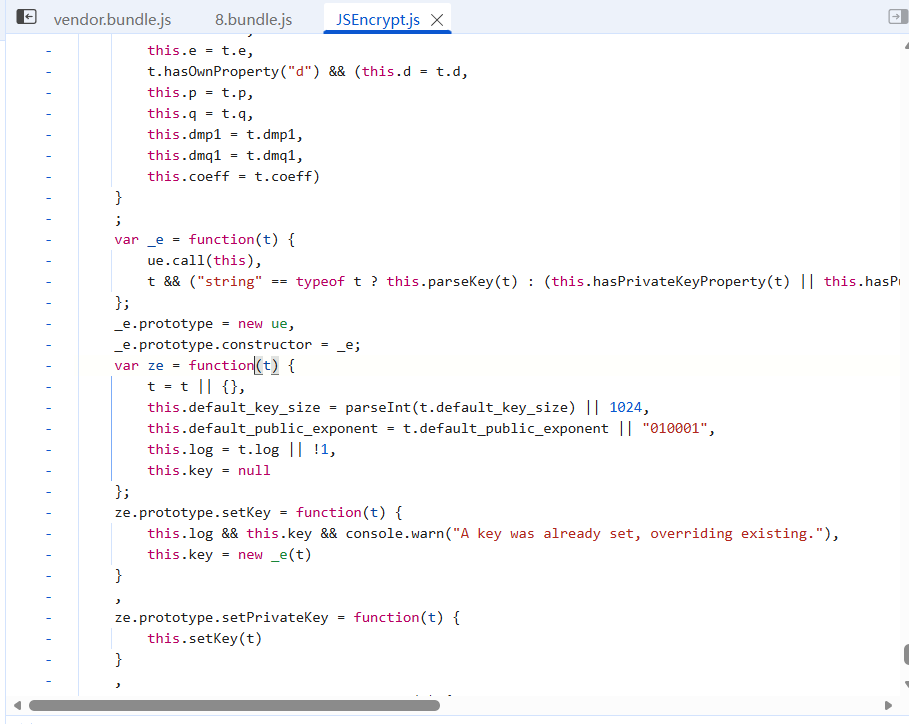Screen dimensions: 909x724
Task: Click the horizontal scrollbar left arrow
Action: [17, 705]
